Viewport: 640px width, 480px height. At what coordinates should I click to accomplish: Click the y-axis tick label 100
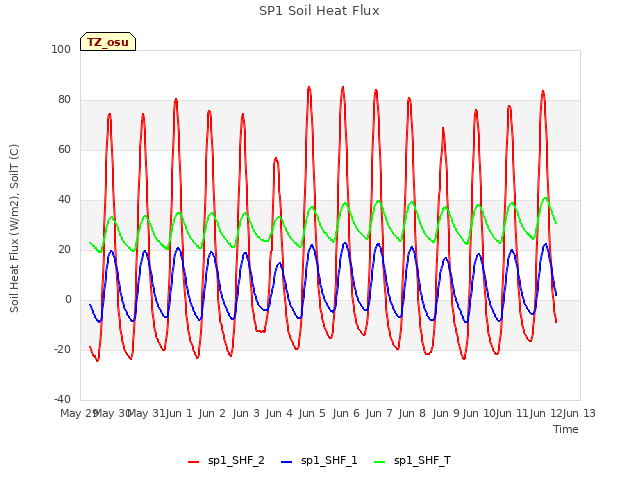coord(61,49)
